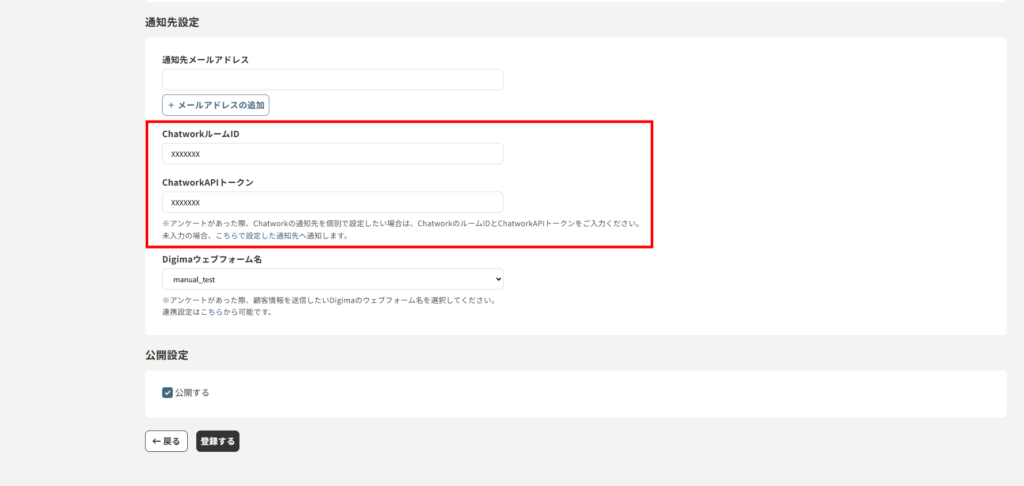Toggle the 公開する checkbox

point(167,393)
